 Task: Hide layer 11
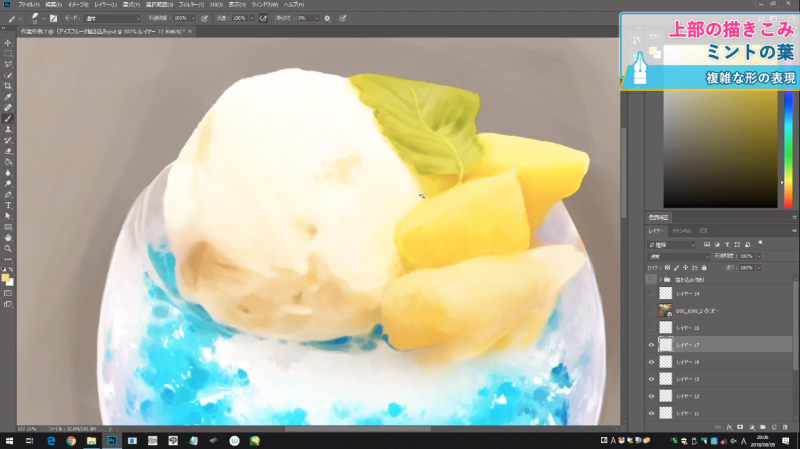click(x=651, y=413)
